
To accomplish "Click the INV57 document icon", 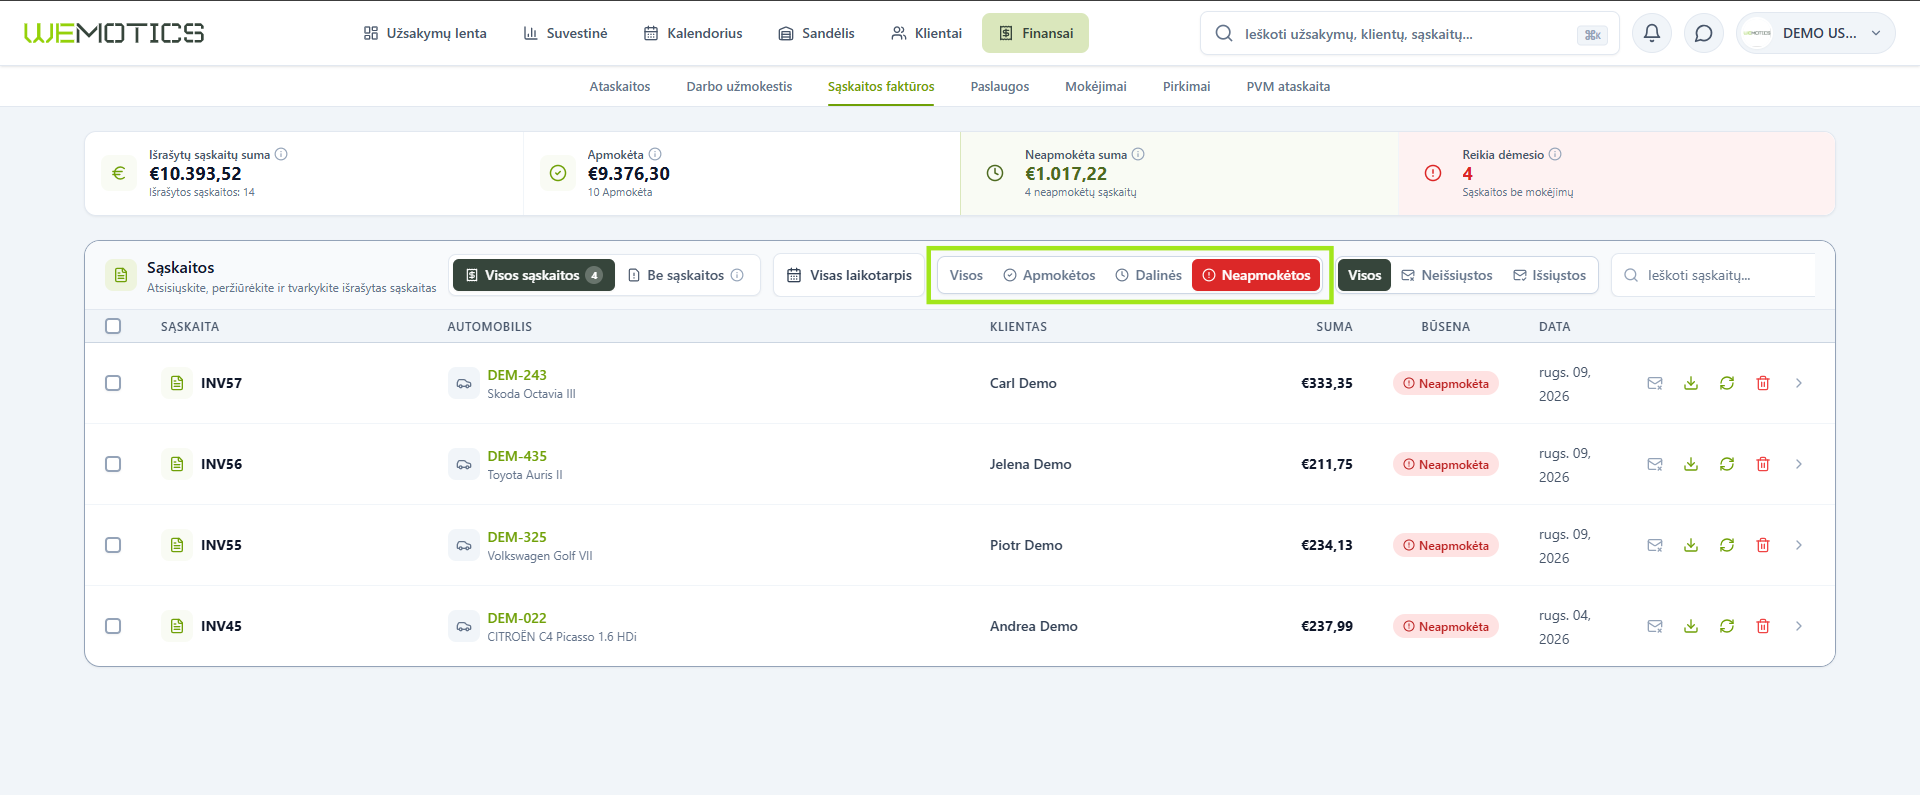I will (177, 383).
